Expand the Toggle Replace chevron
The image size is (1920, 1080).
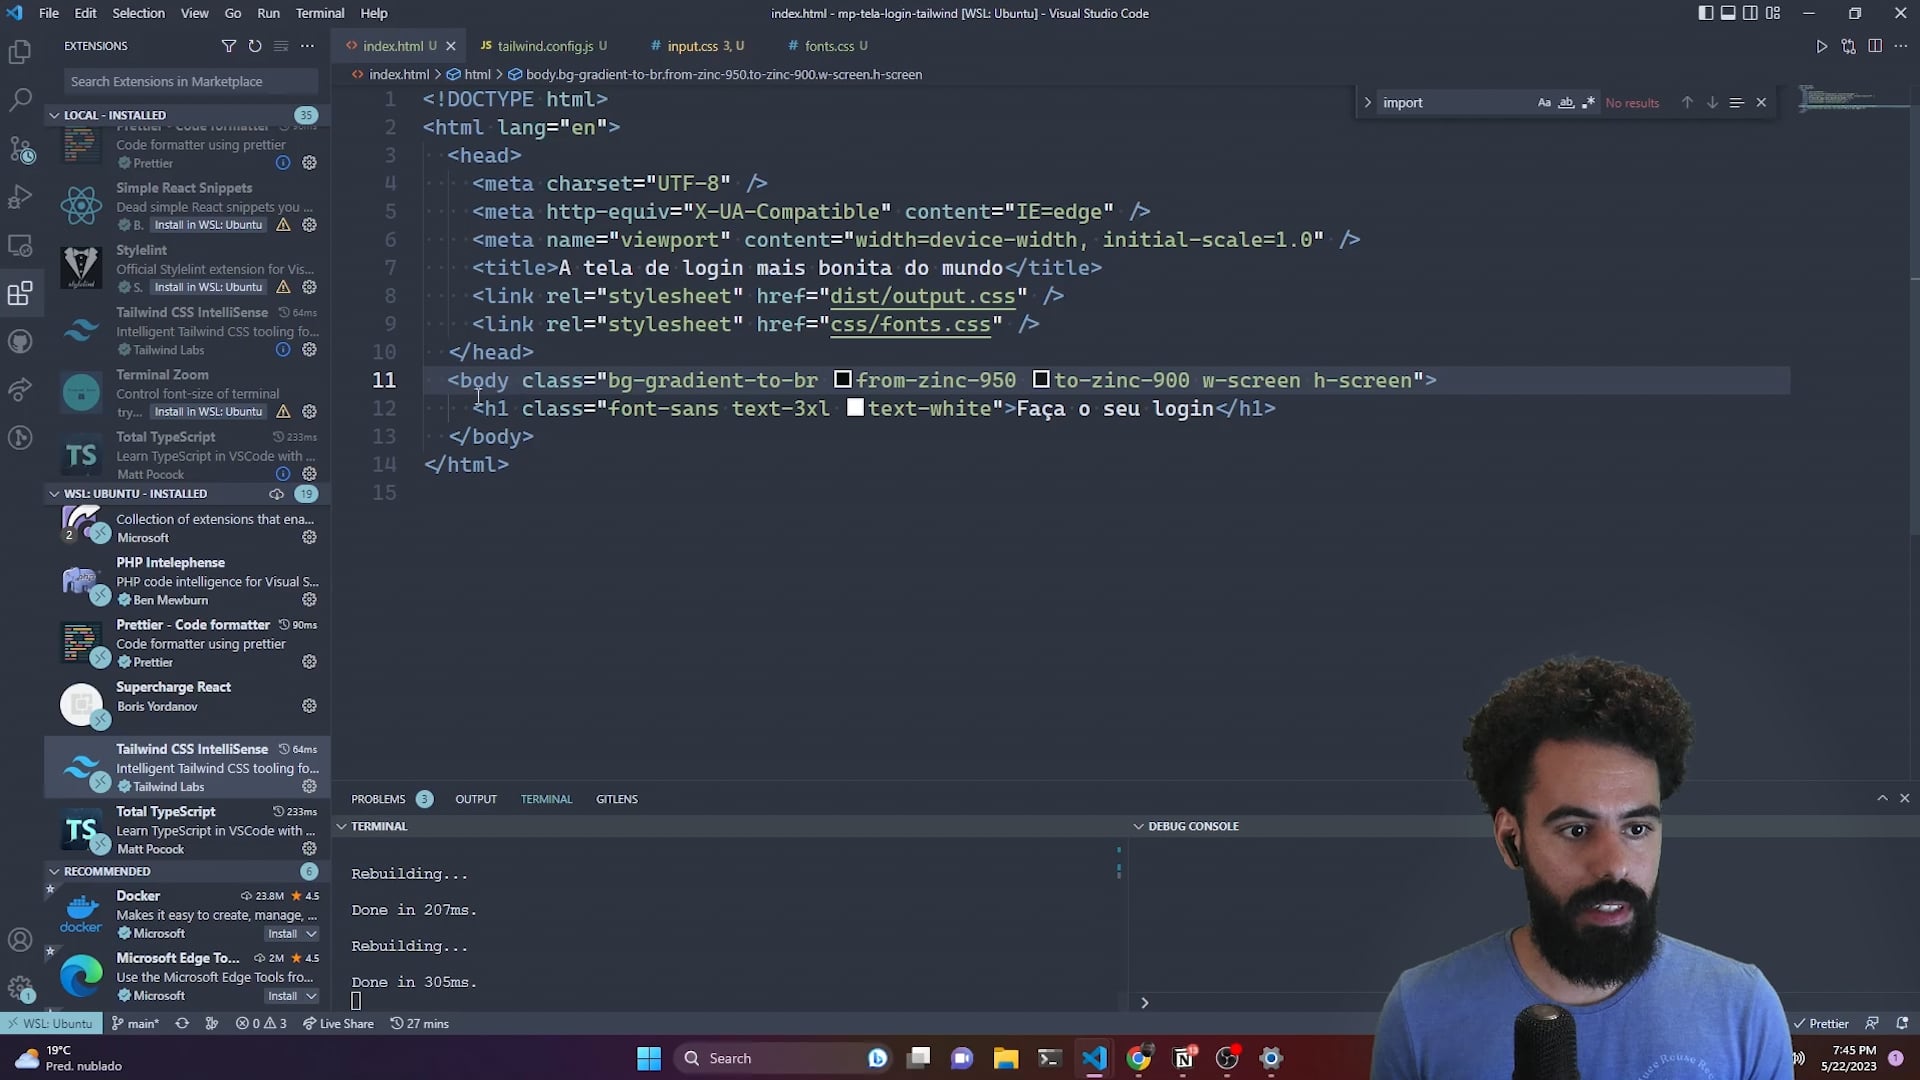pyautogui.click(x=1367, y=102)
